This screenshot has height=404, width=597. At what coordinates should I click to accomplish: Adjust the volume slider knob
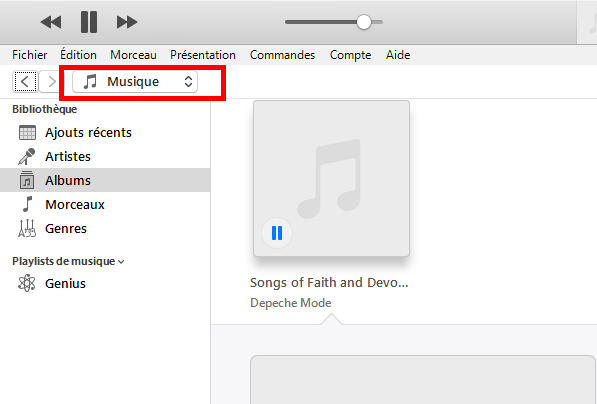coord(364,22)
